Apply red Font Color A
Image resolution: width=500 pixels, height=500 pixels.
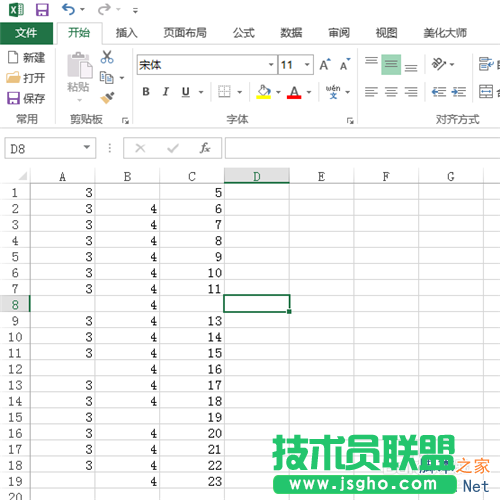click(x=294, y=92)
